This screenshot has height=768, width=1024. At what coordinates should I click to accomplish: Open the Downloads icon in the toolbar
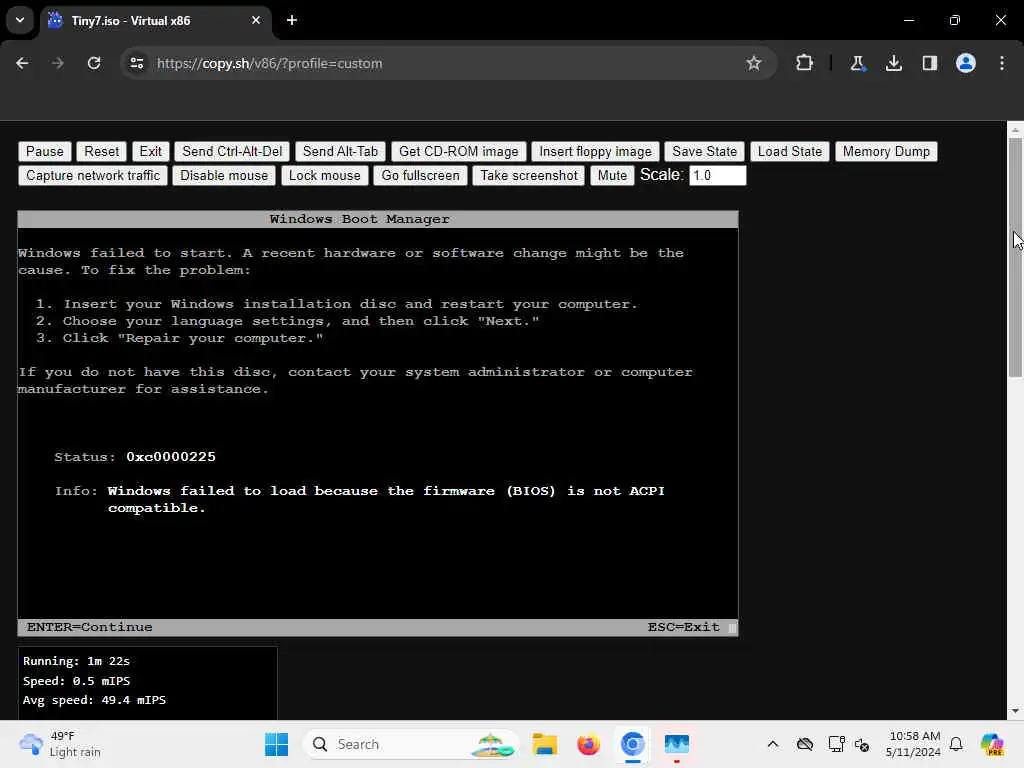(893, 63)
